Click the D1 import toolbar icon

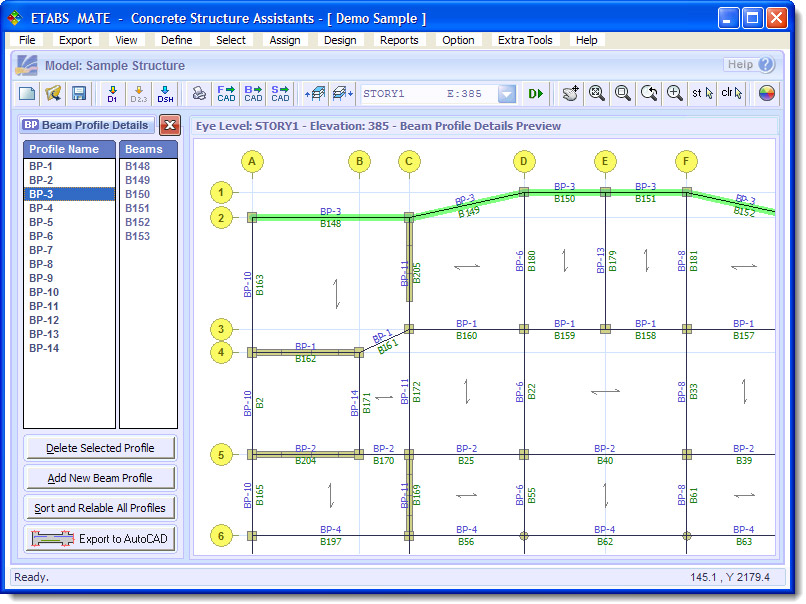(x=112, y=93)
